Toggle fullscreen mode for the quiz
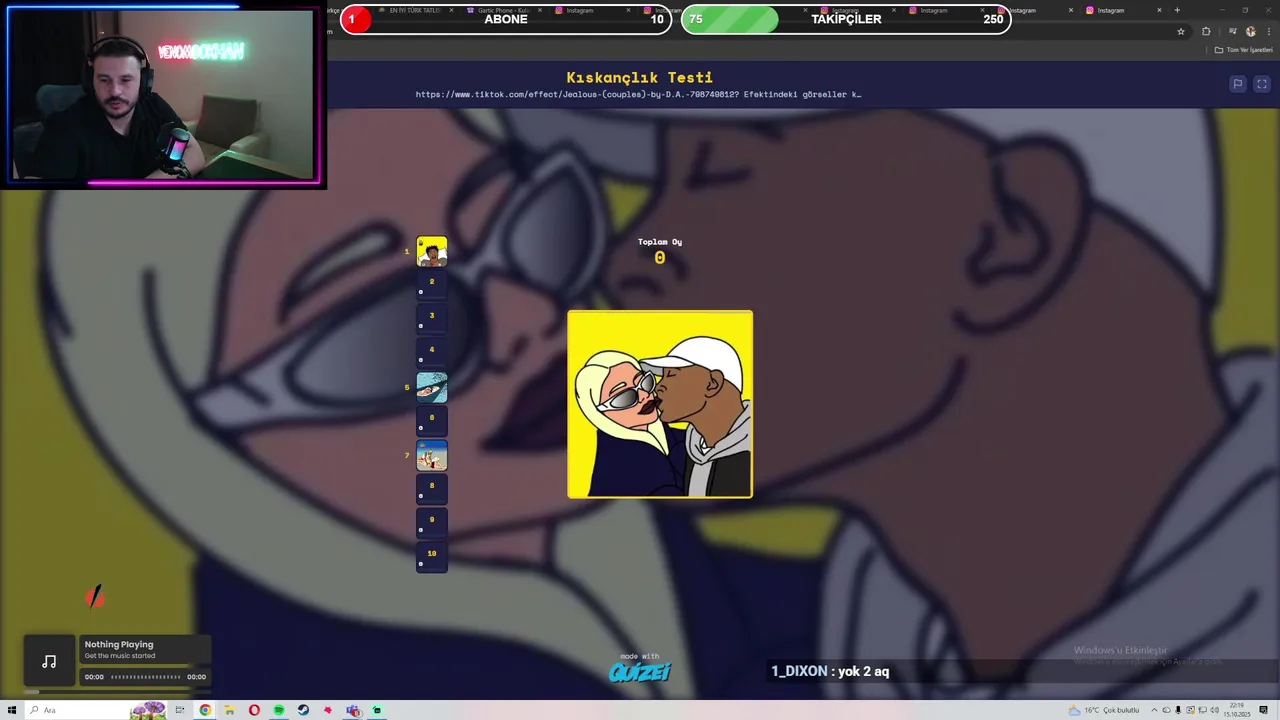 click(x=1262, y=85)
